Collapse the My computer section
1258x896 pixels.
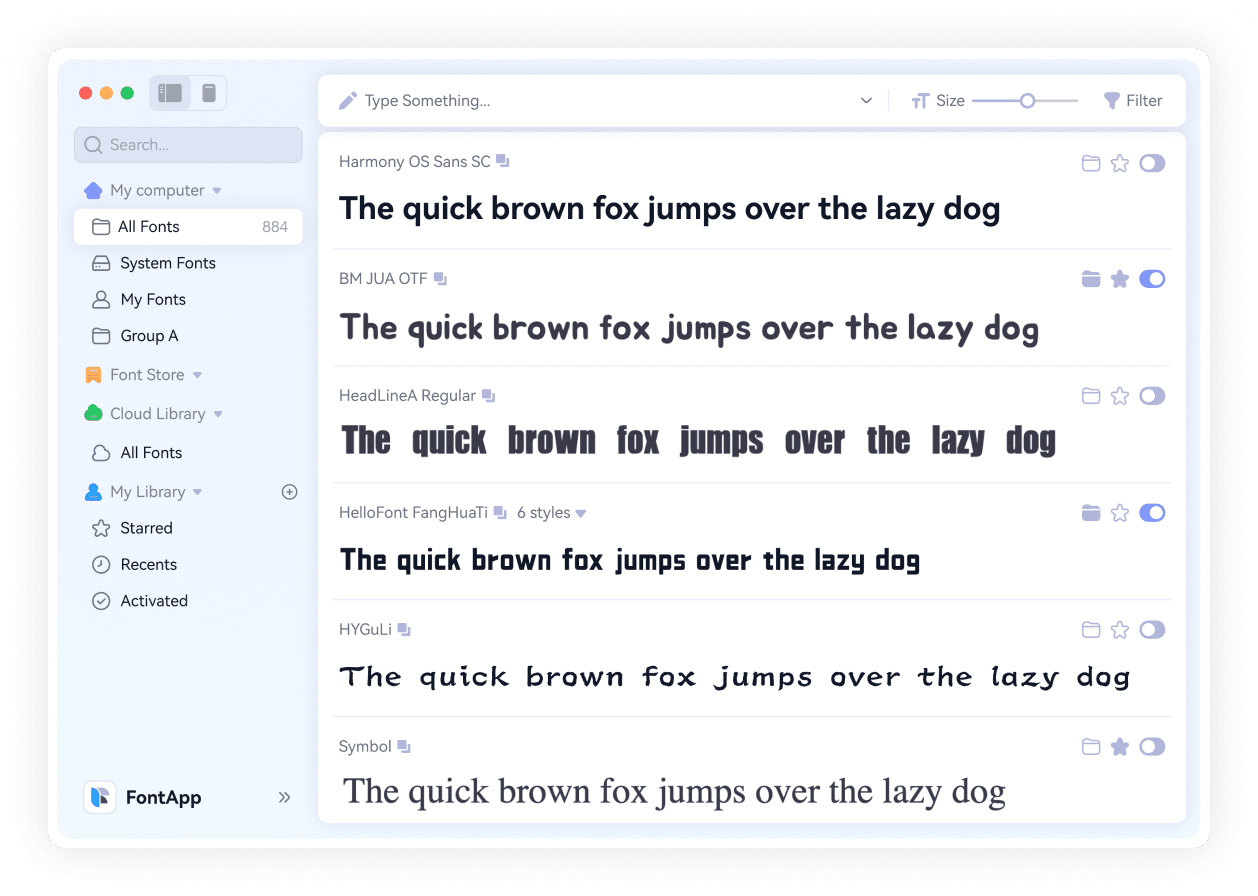217,190
